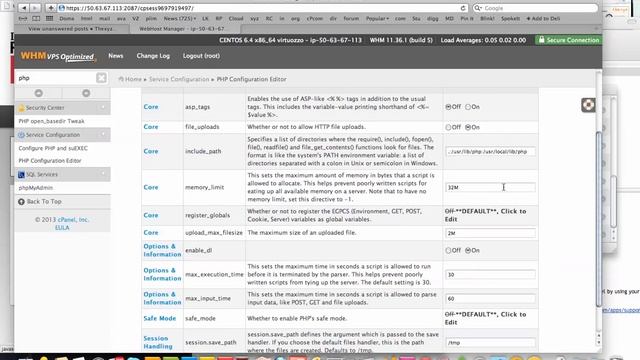This screenshot has width=640, height=360.
Task: Click the Google search magnifier icon
Action: (477, 8)
